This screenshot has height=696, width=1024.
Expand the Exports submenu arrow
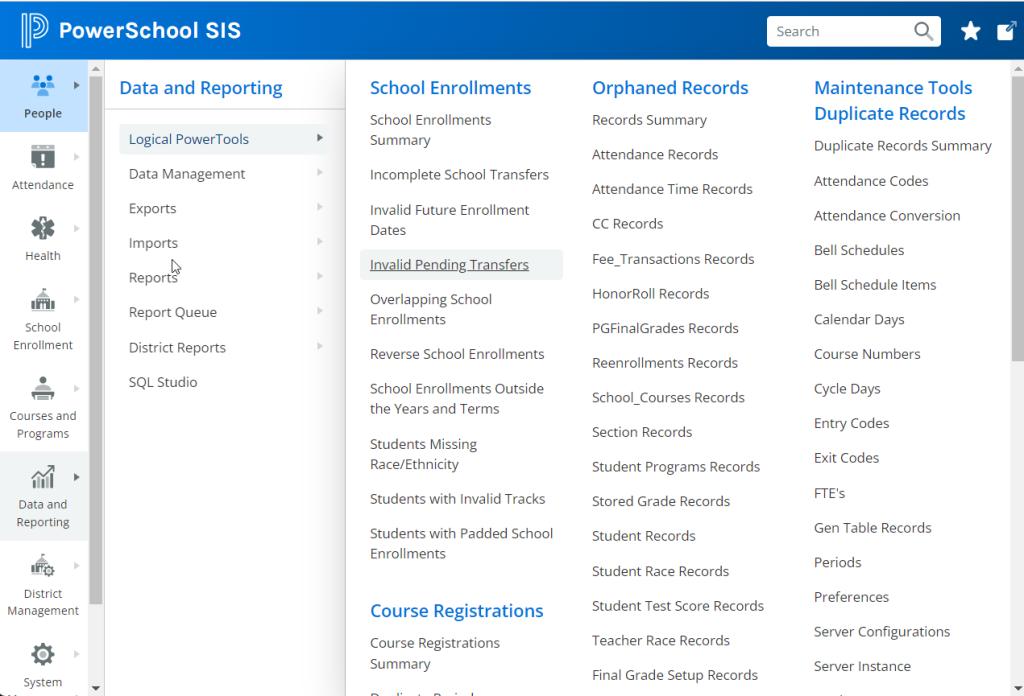(x=320, y=207)
